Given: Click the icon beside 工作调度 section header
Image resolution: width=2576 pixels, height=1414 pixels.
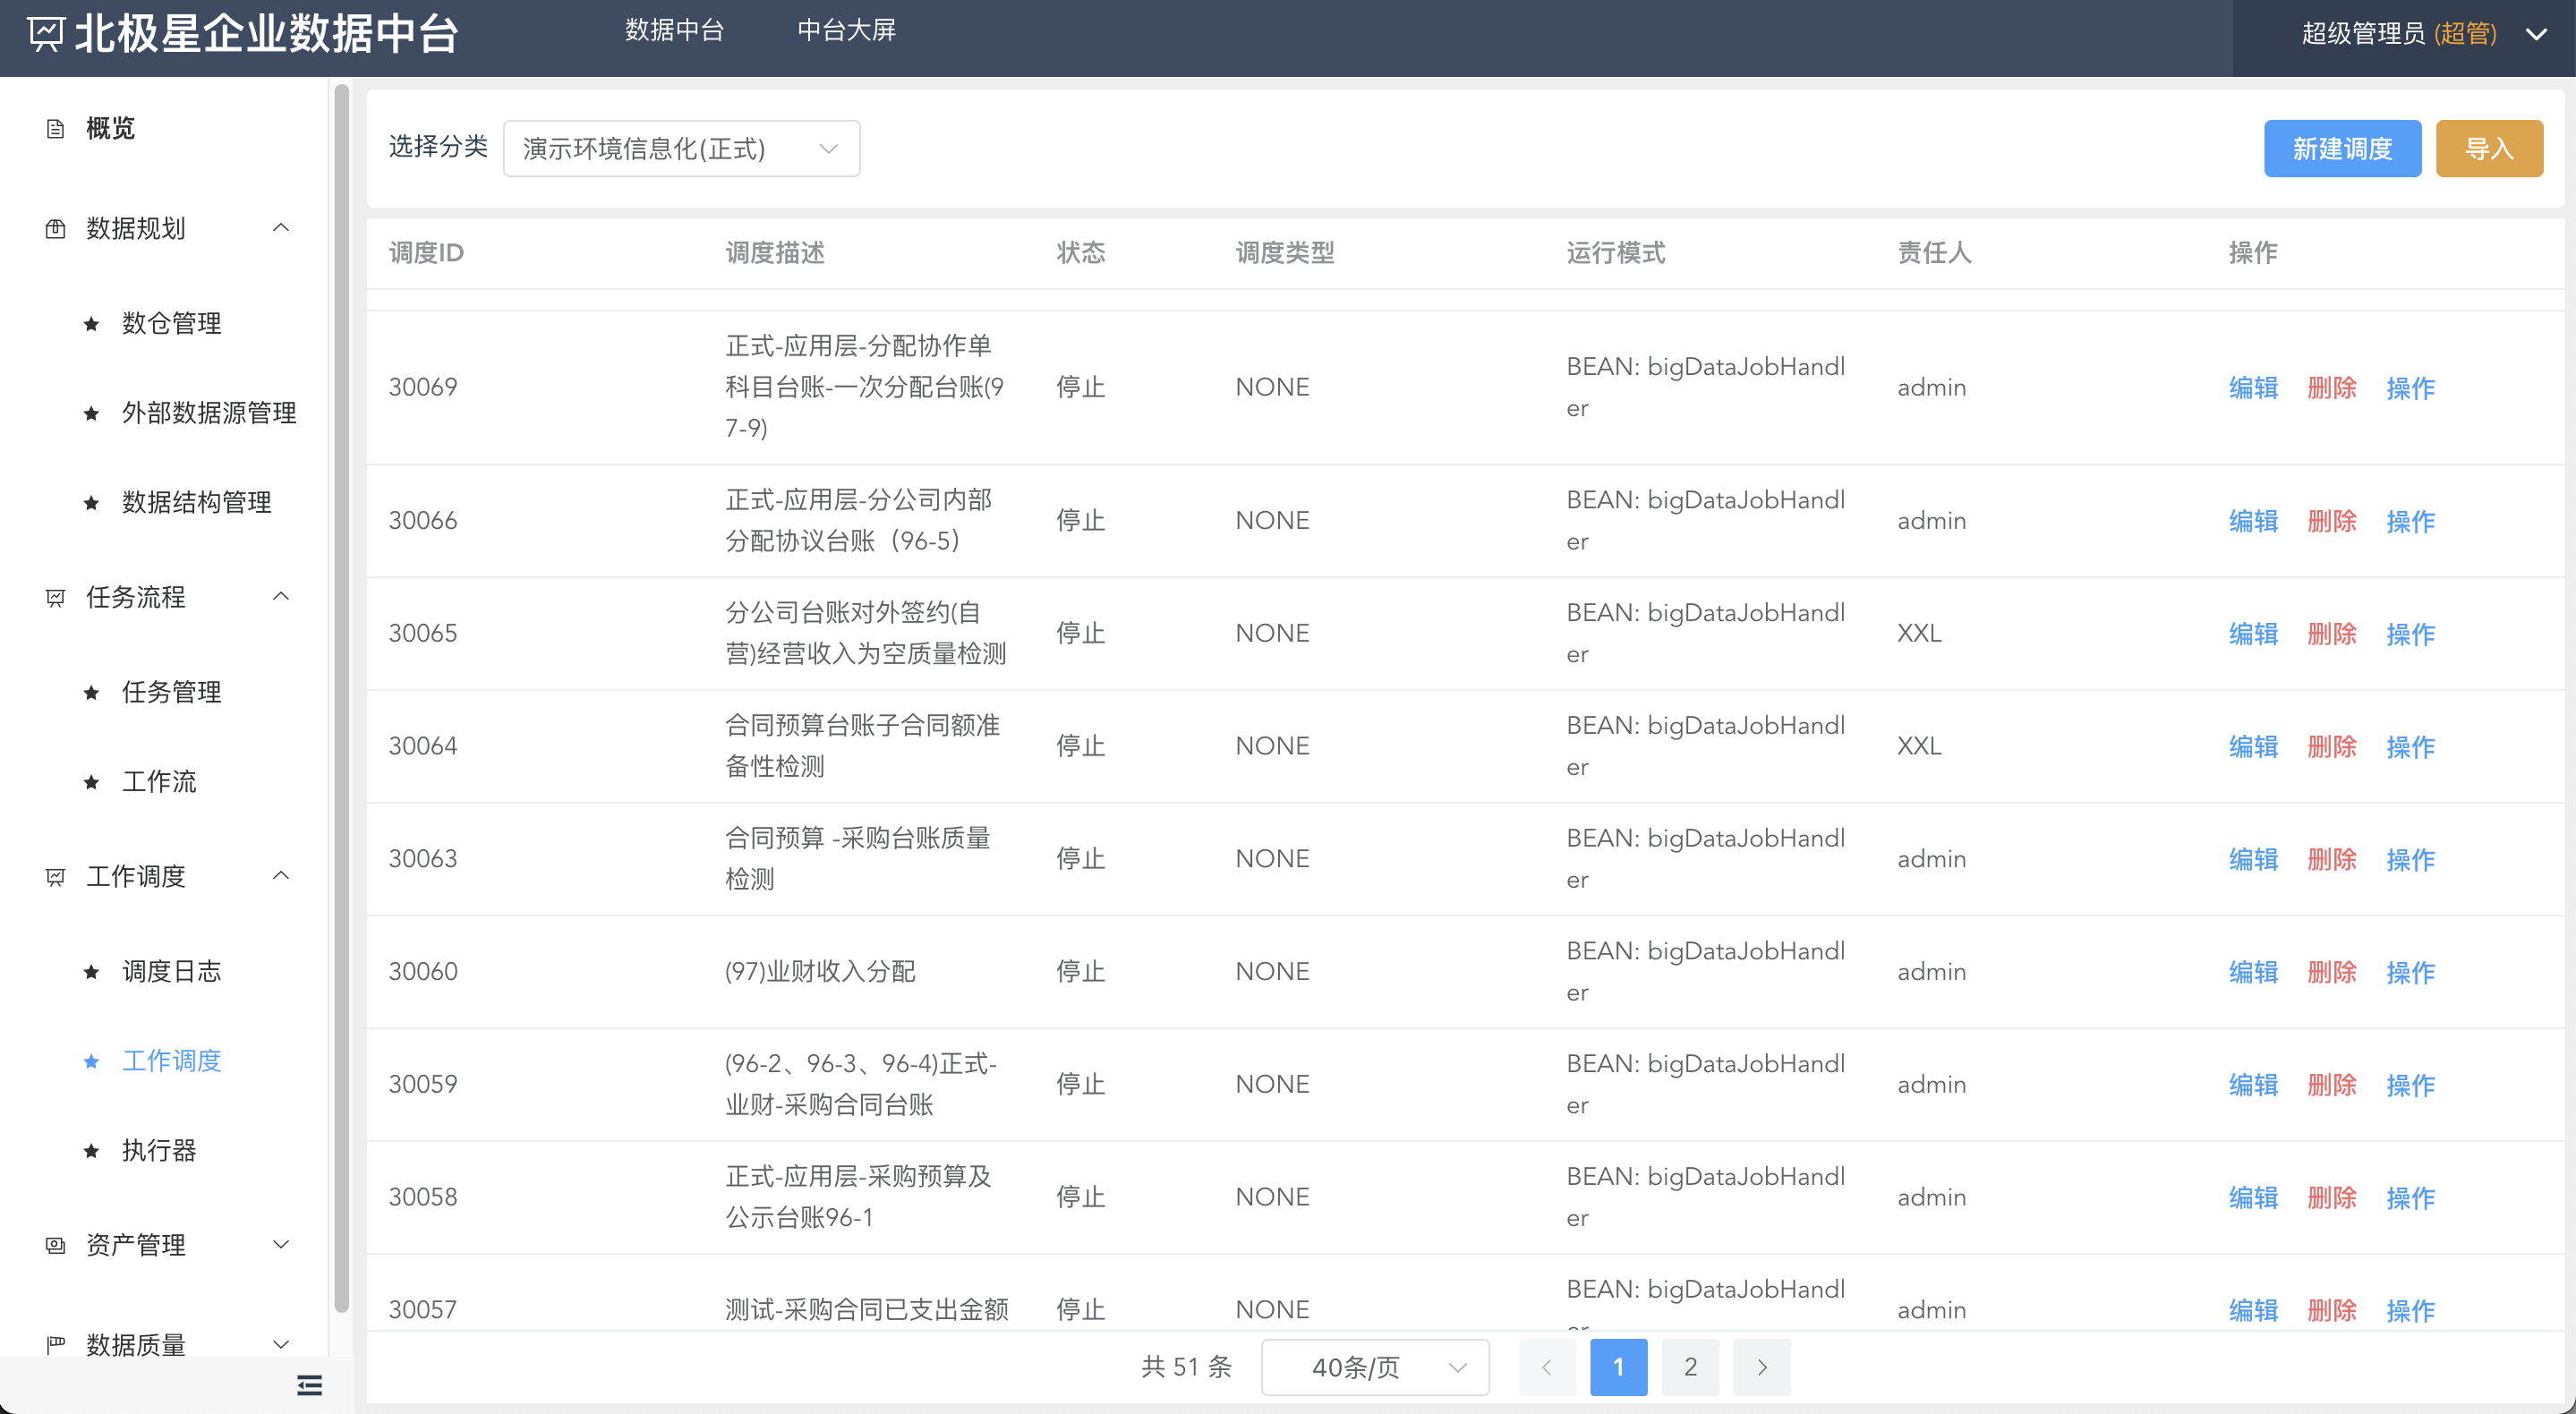Looking at the screenshot, I should click(x=55, y=876).
